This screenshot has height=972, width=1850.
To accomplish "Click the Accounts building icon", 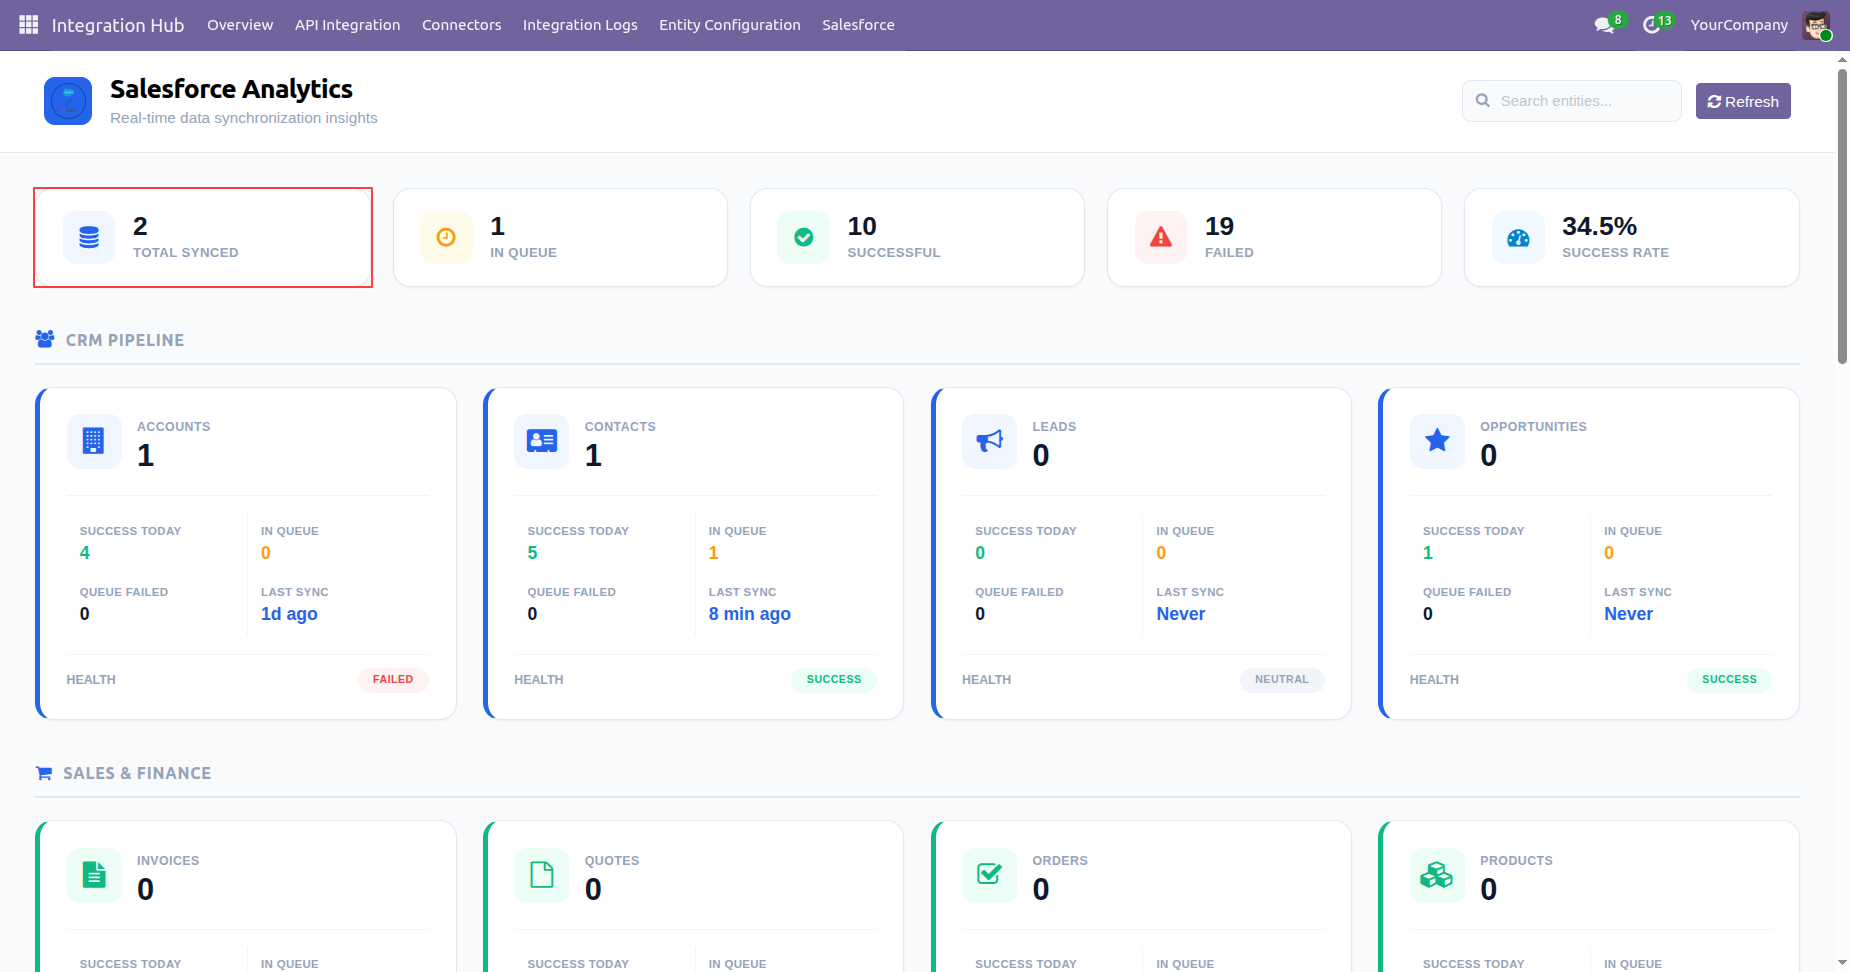I will [94, 441].
